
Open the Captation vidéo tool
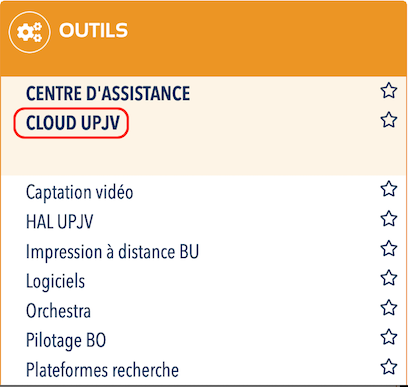tap(79, 192)
